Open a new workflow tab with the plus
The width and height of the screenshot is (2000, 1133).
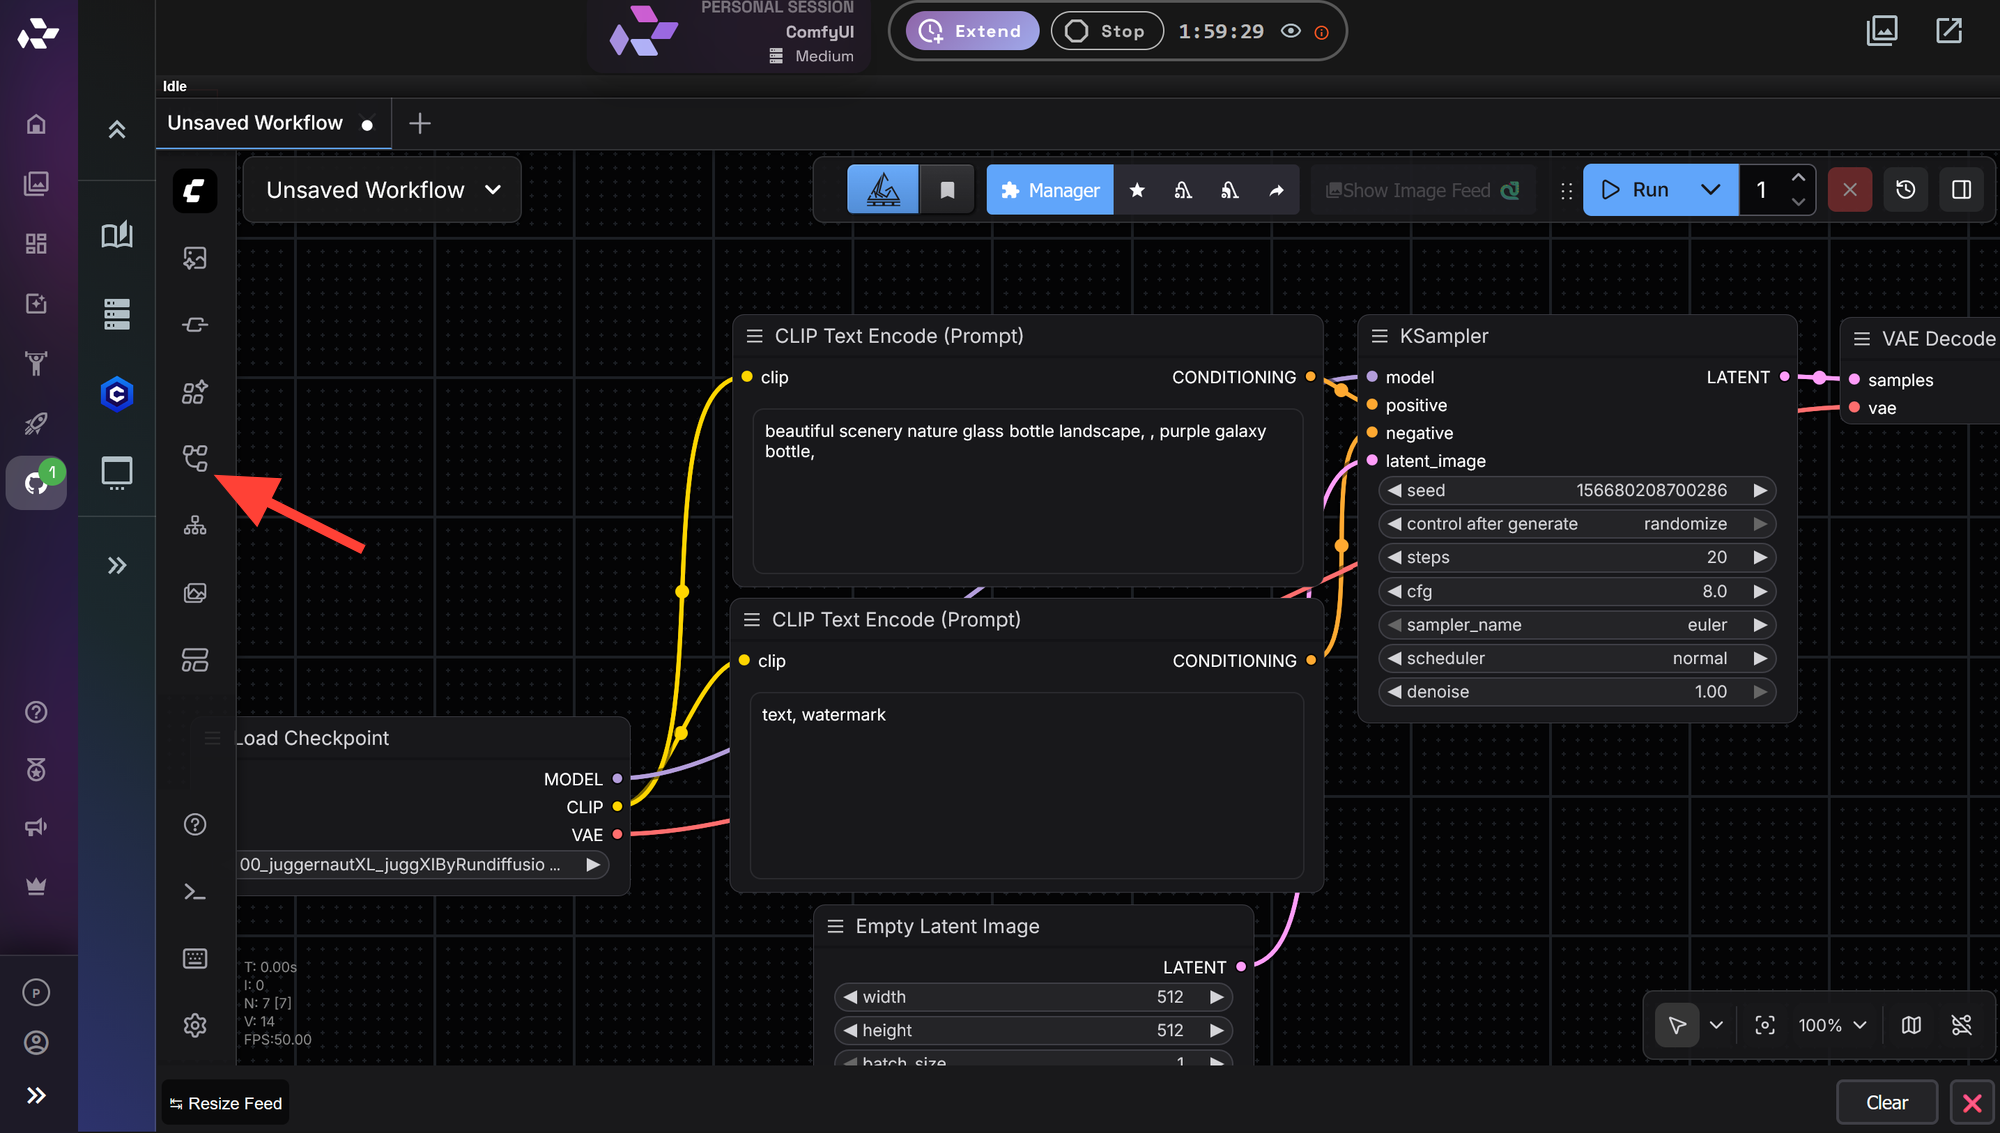pos(419,123)
